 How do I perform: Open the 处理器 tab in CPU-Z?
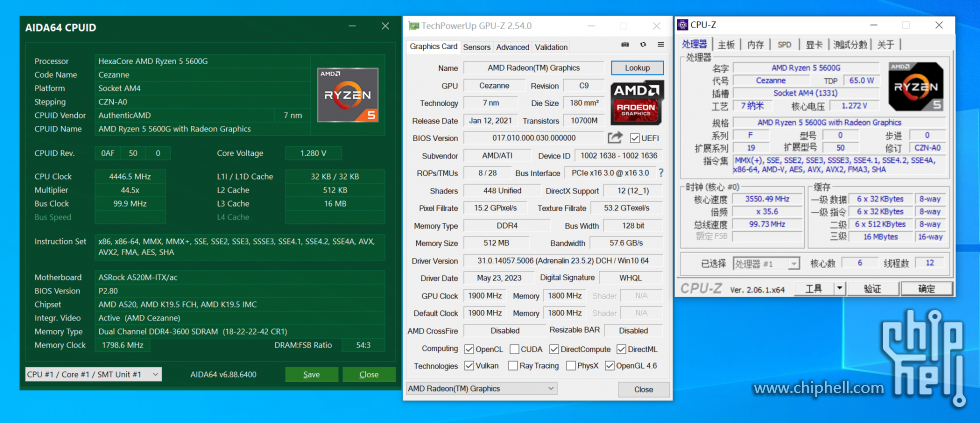pos(695,44)
